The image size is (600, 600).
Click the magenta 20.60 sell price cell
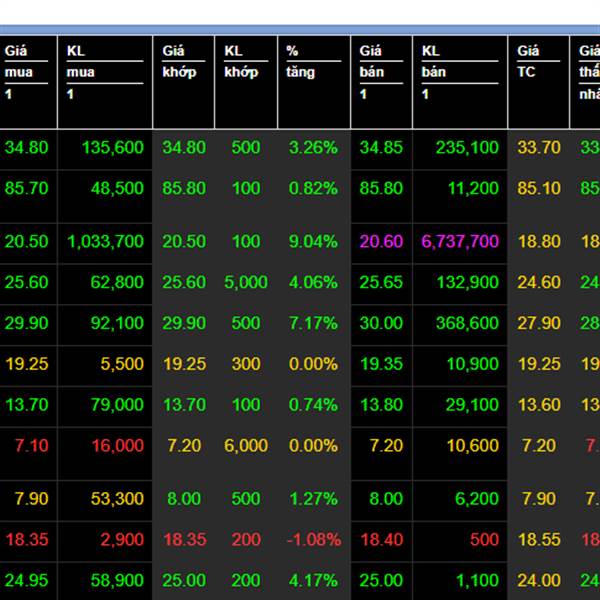380,241
